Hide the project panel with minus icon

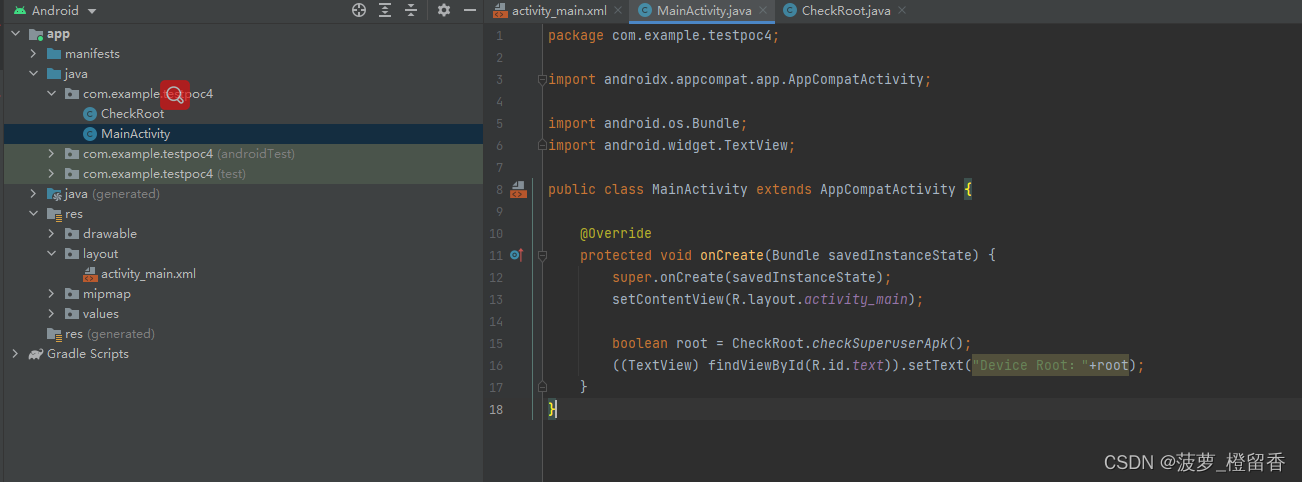click(x=470, y=10)
